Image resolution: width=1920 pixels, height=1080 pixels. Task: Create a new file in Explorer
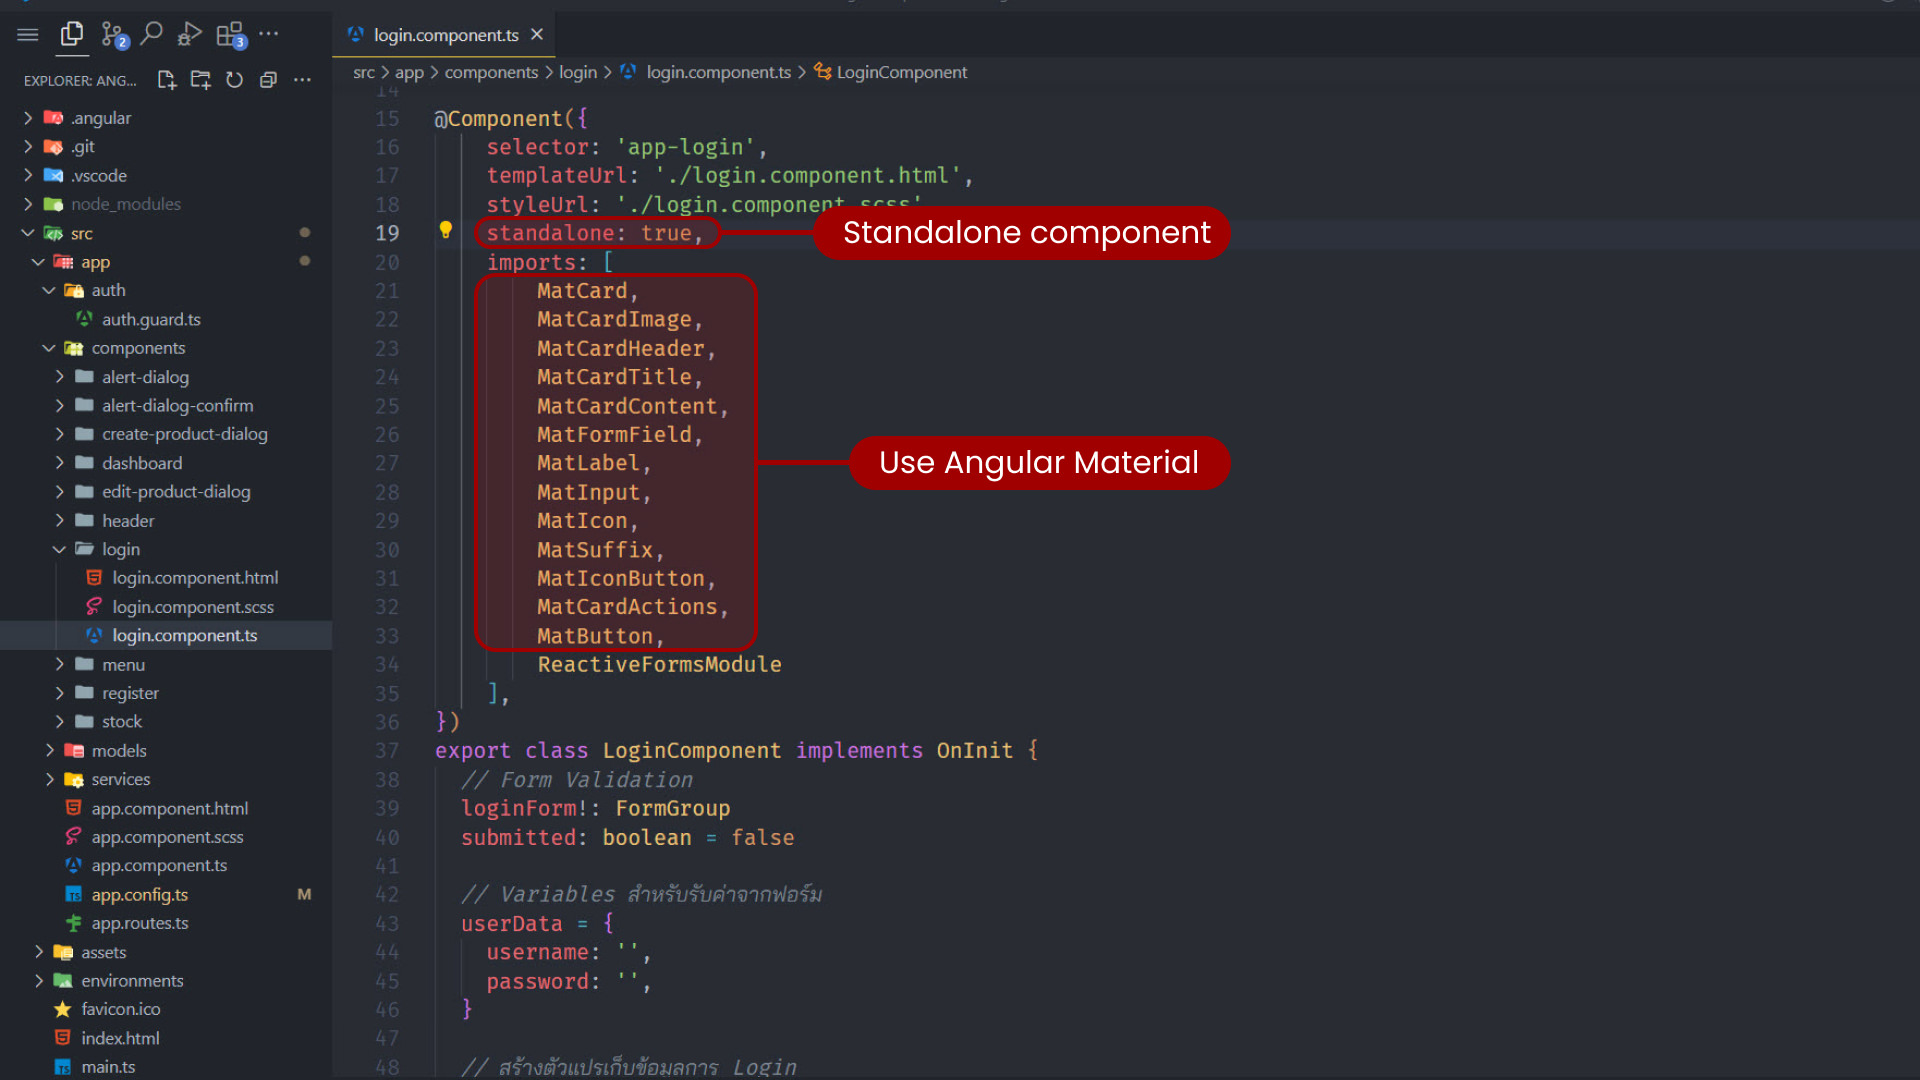click(x=166, y=80)
